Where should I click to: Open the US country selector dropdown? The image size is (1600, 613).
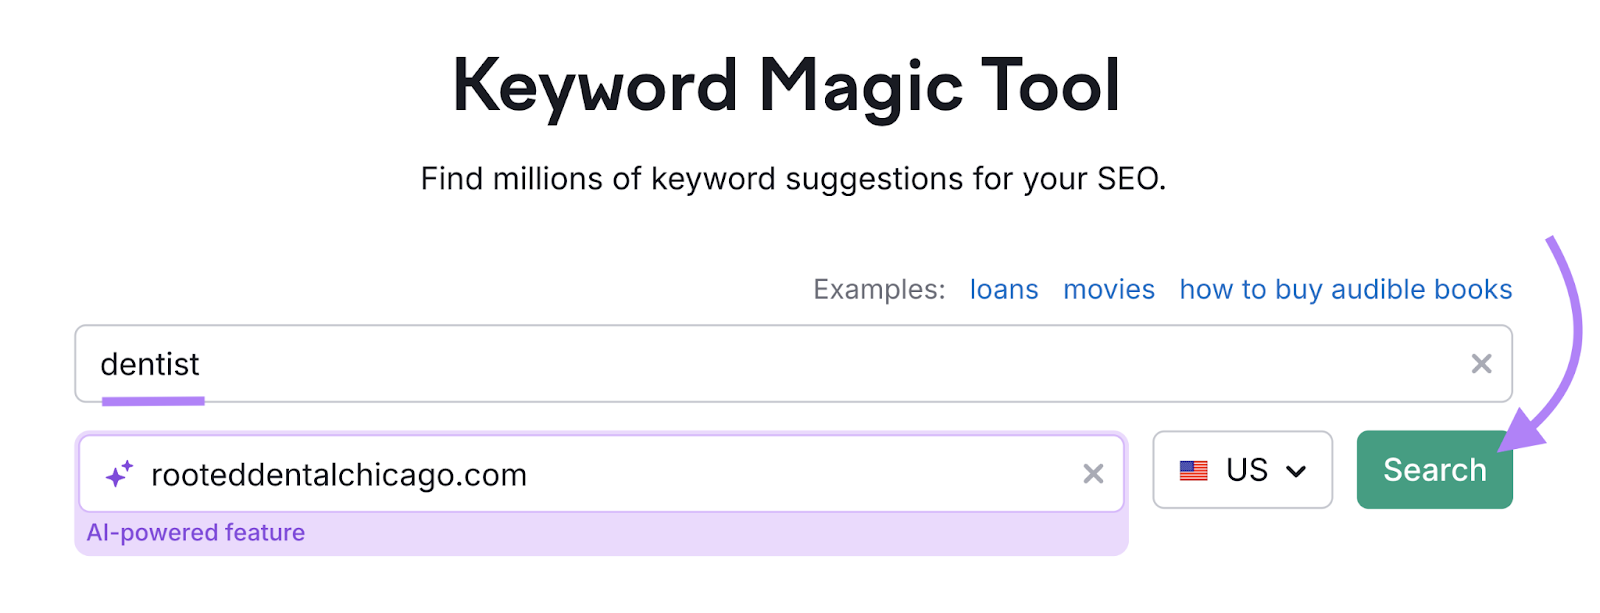[x=1242, y=469]
